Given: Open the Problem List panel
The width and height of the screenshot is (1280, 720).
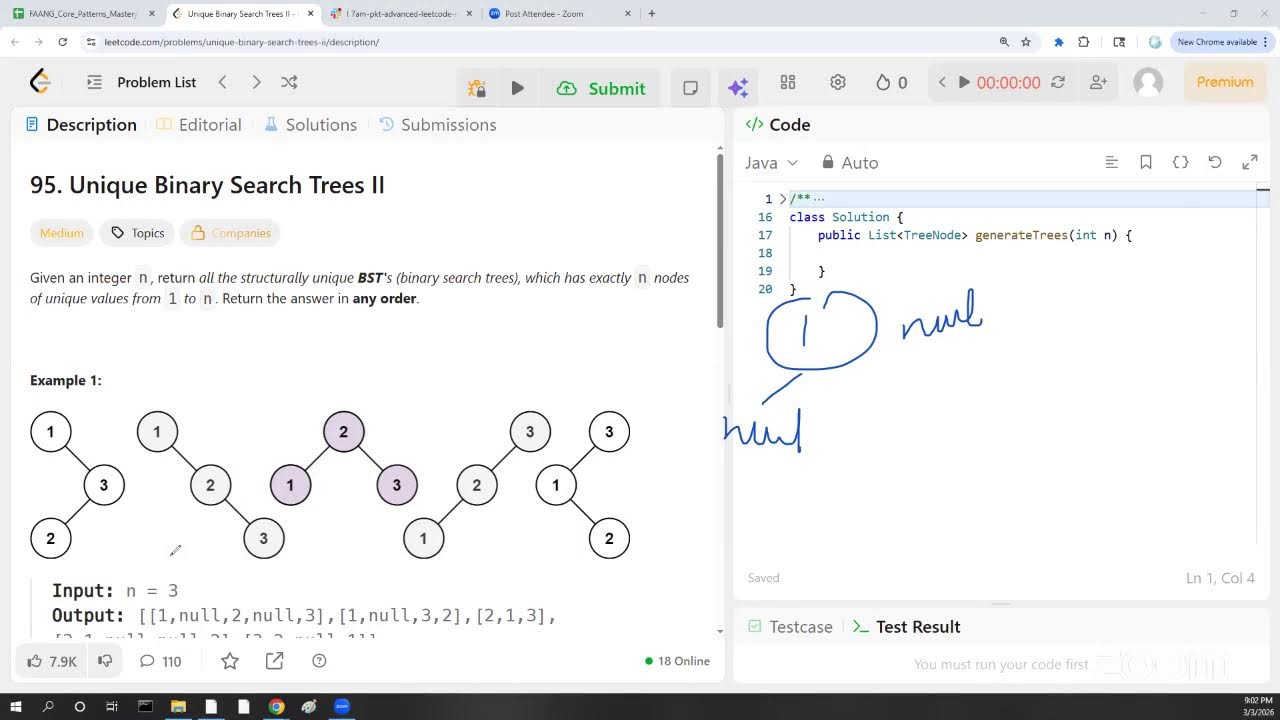Looking at the screenshot, I should [141, 82].
